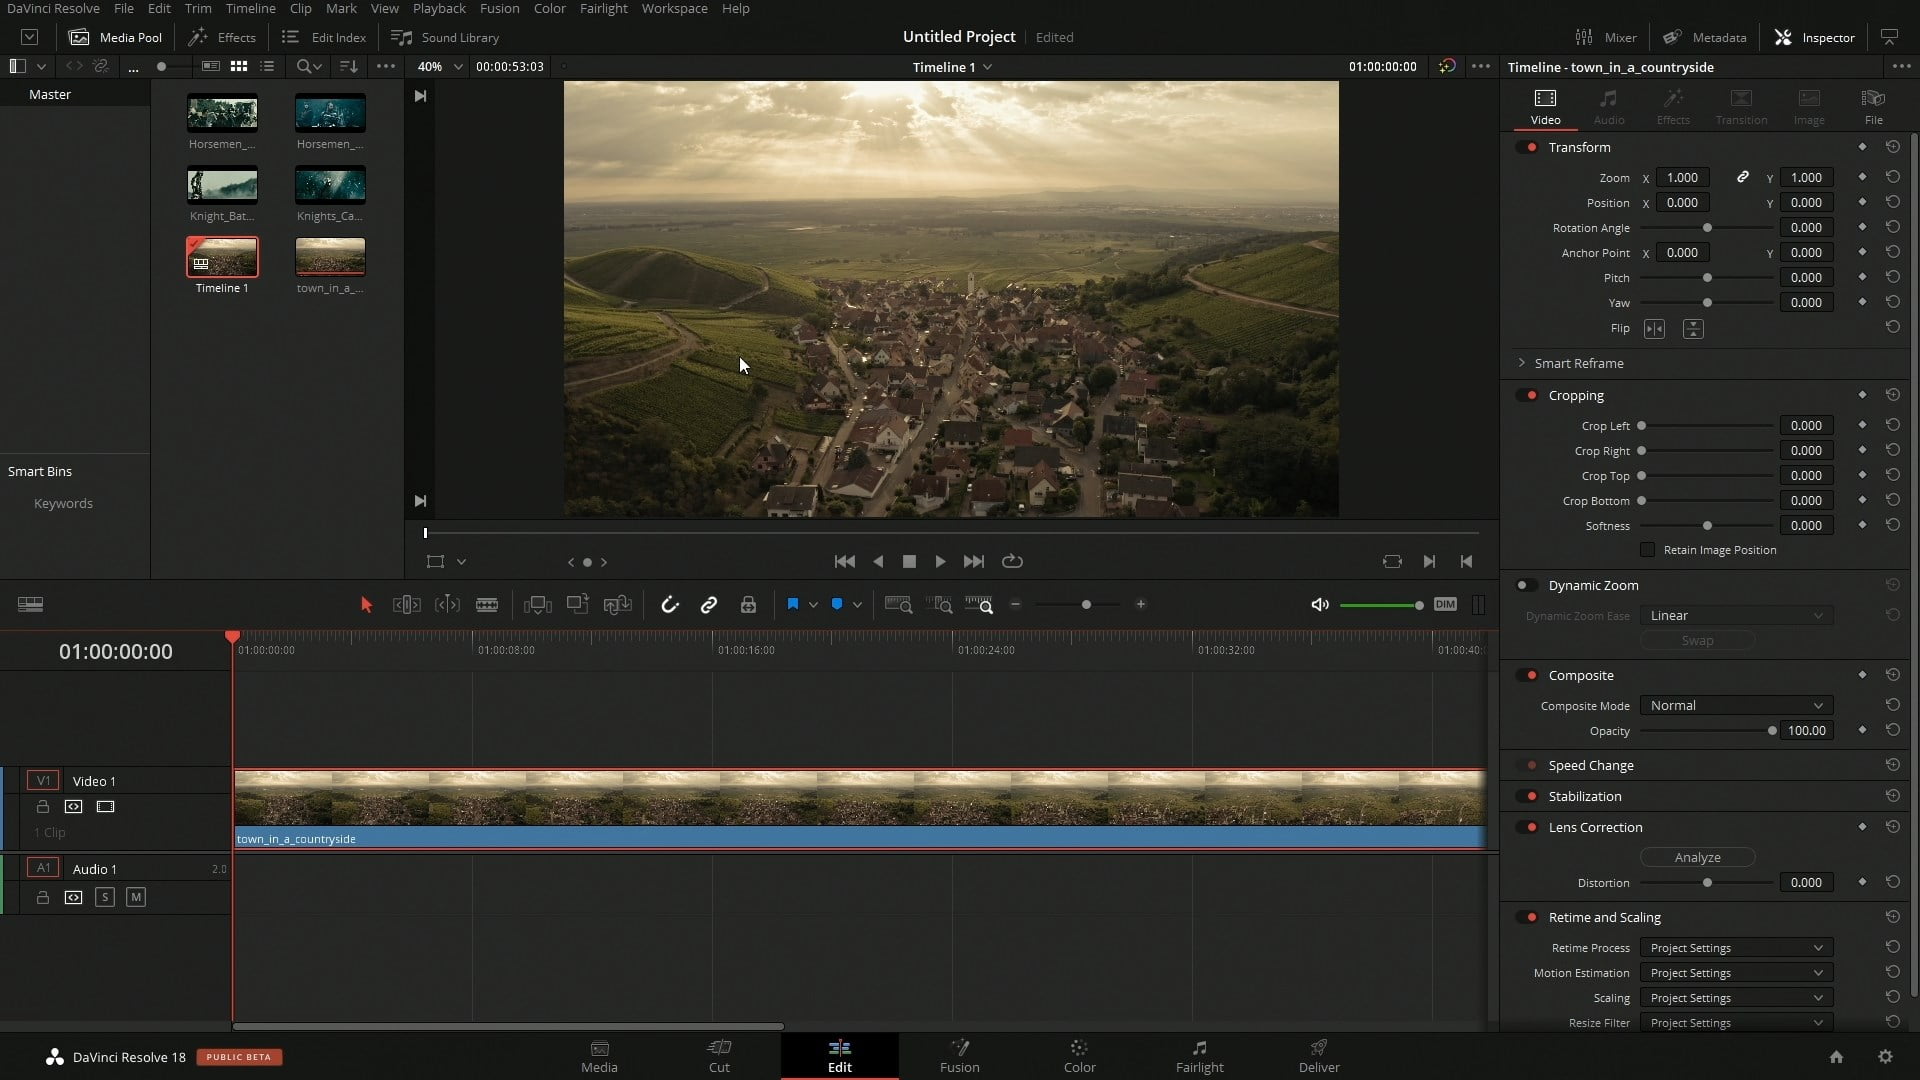
Task: Open the Mixer panel
Action: click(x=1609, y=37)
